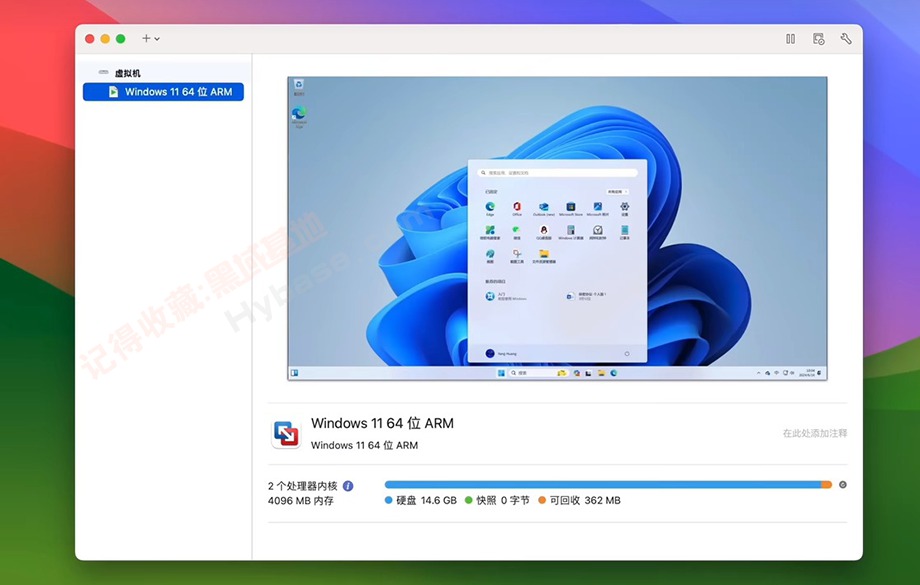
Task: Click the Recycle Bin icon on the guest desktop
Action: coord(299,87)
